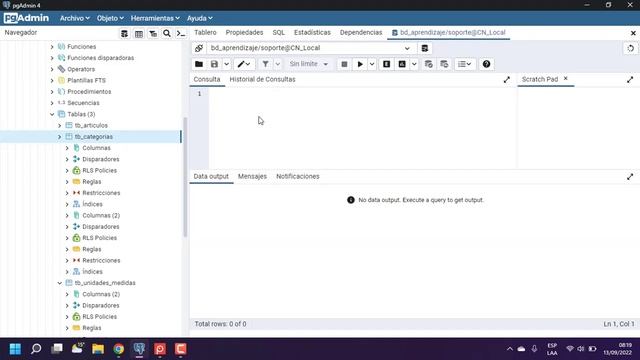The height and width of the screenshot is (360, 640).
Task: Click the Explain (E) icon
Action: click(387, 64)
